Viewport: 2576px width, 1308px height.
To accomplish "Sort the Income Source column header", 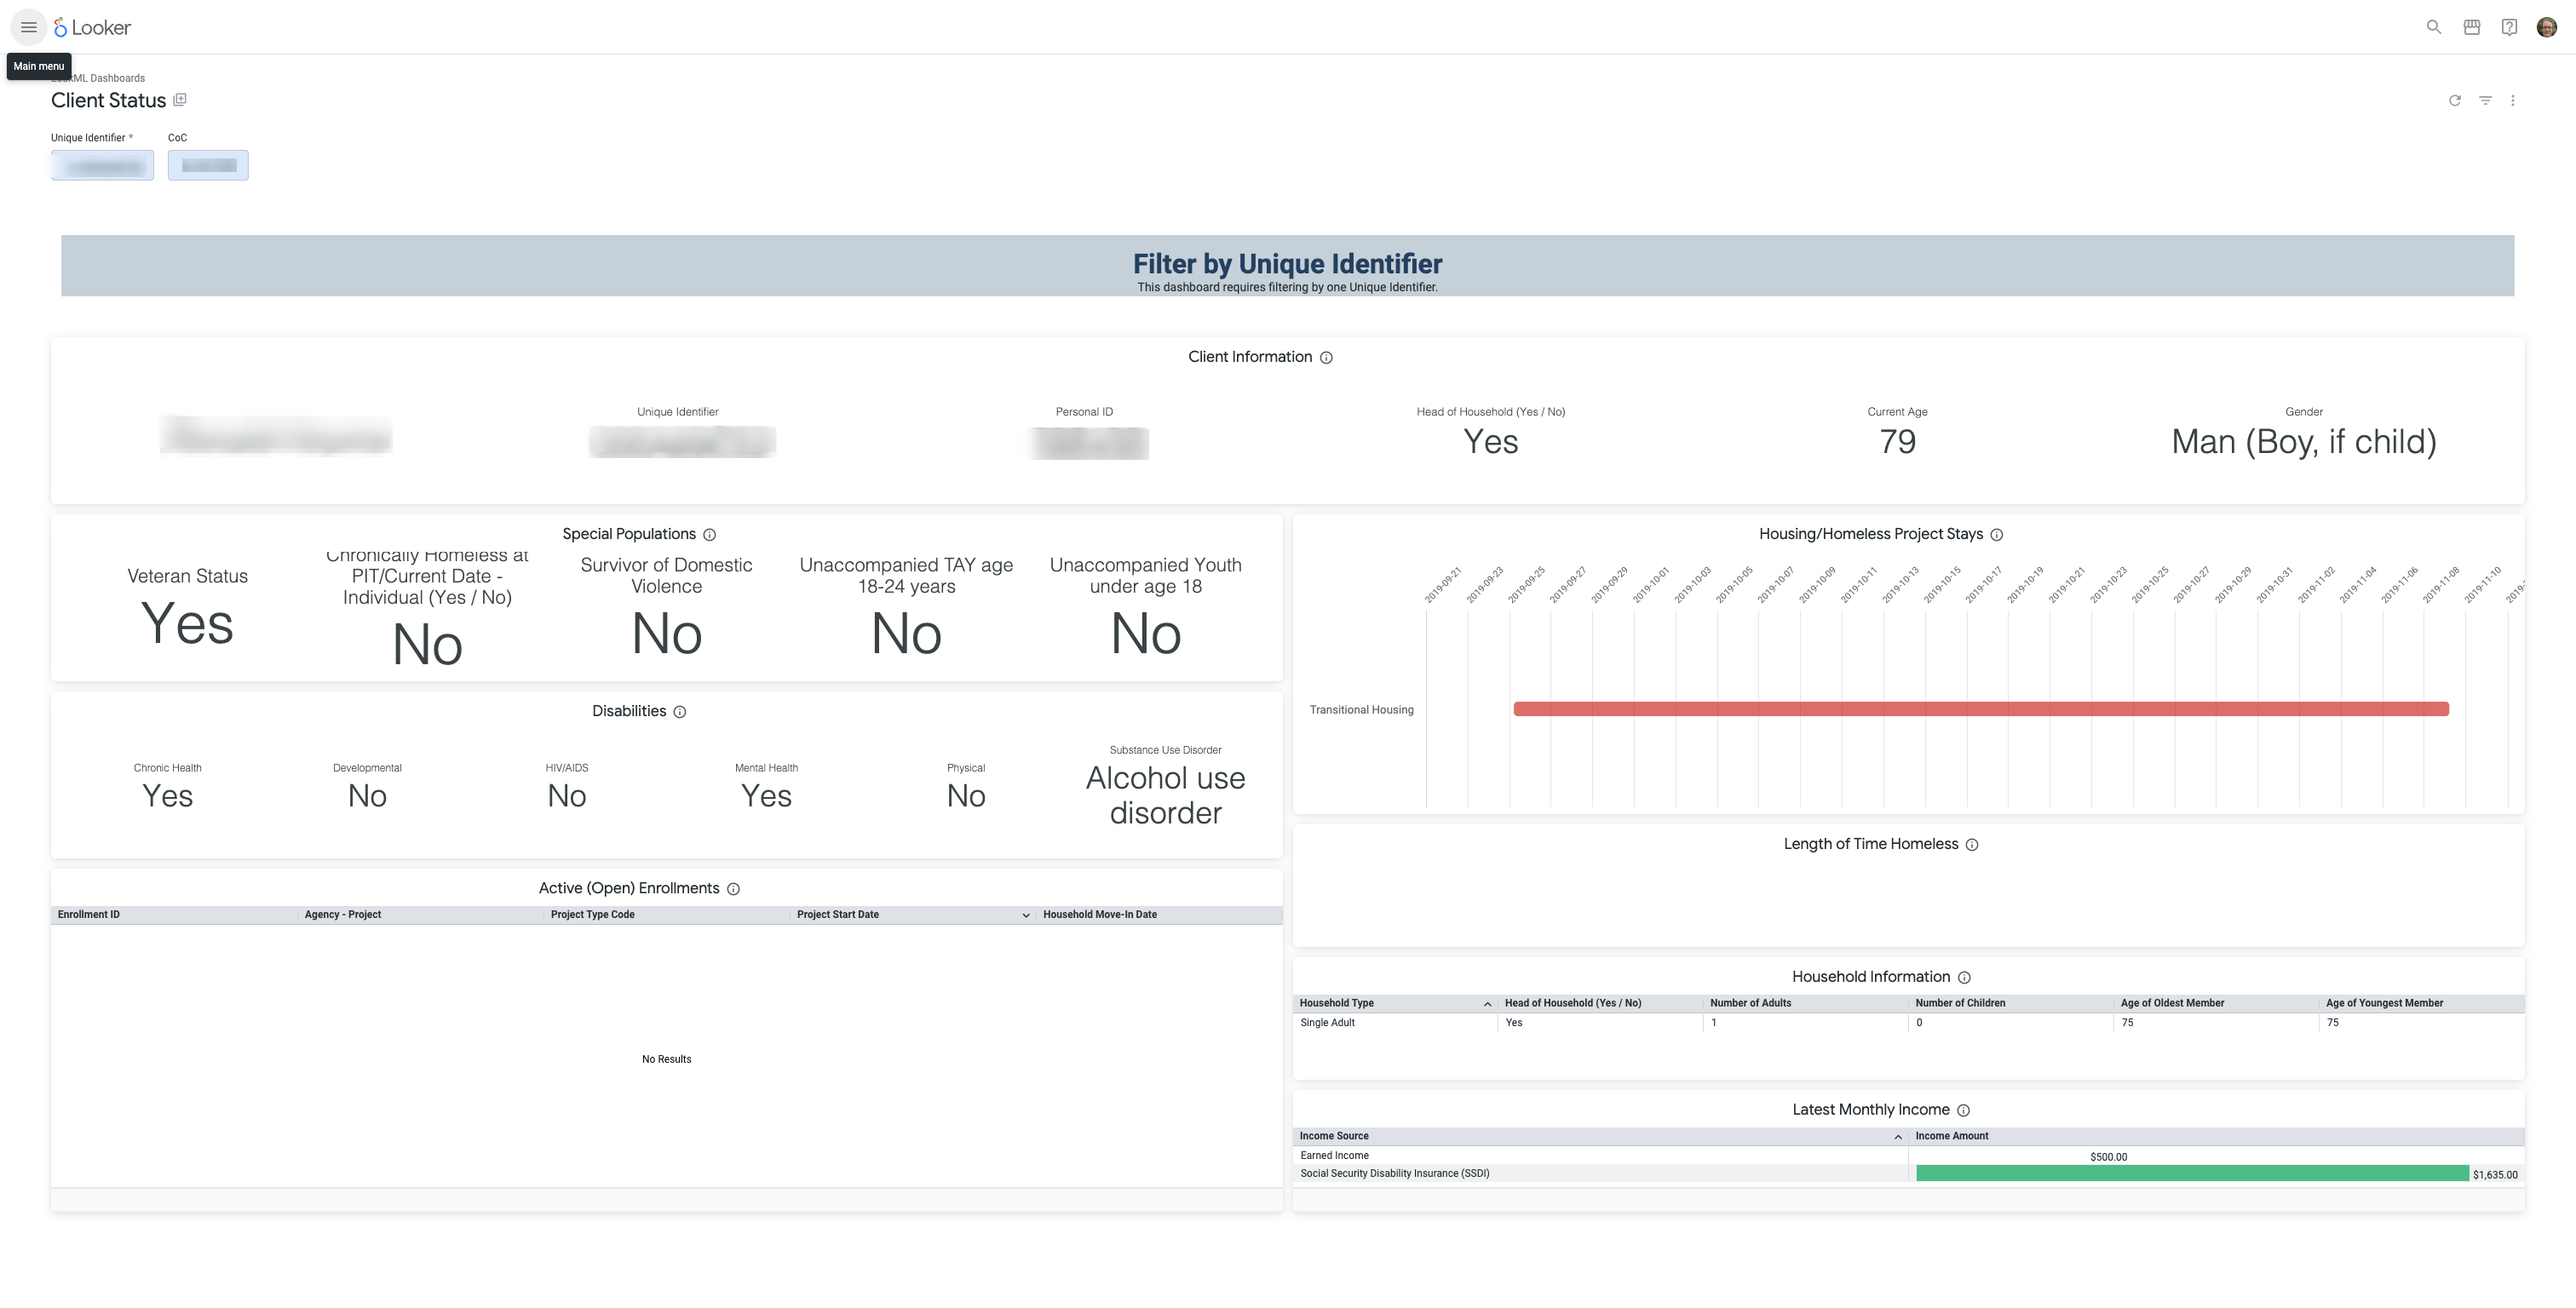I will pyautogui.click(x=1334, y=1136).
